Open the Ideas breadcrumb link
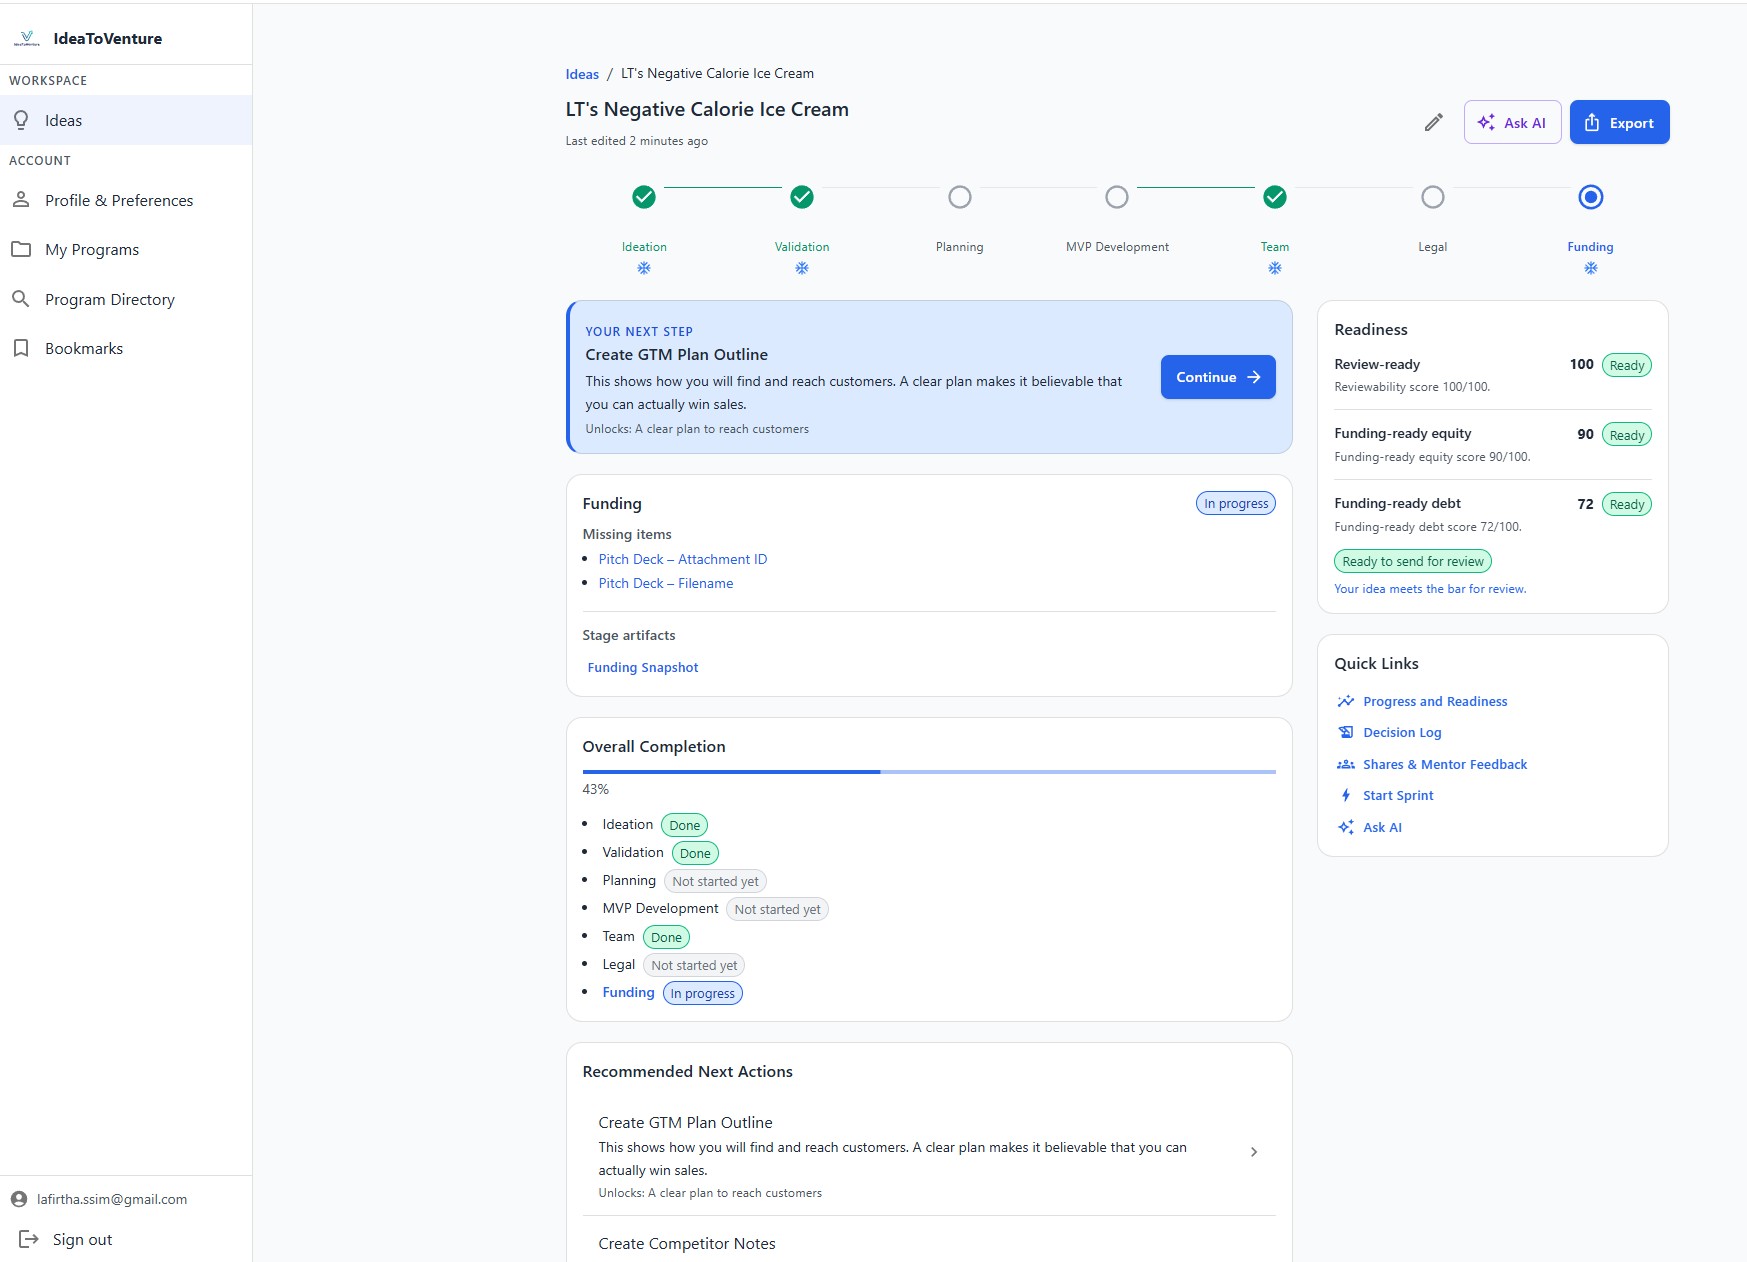 click(582, 74)
